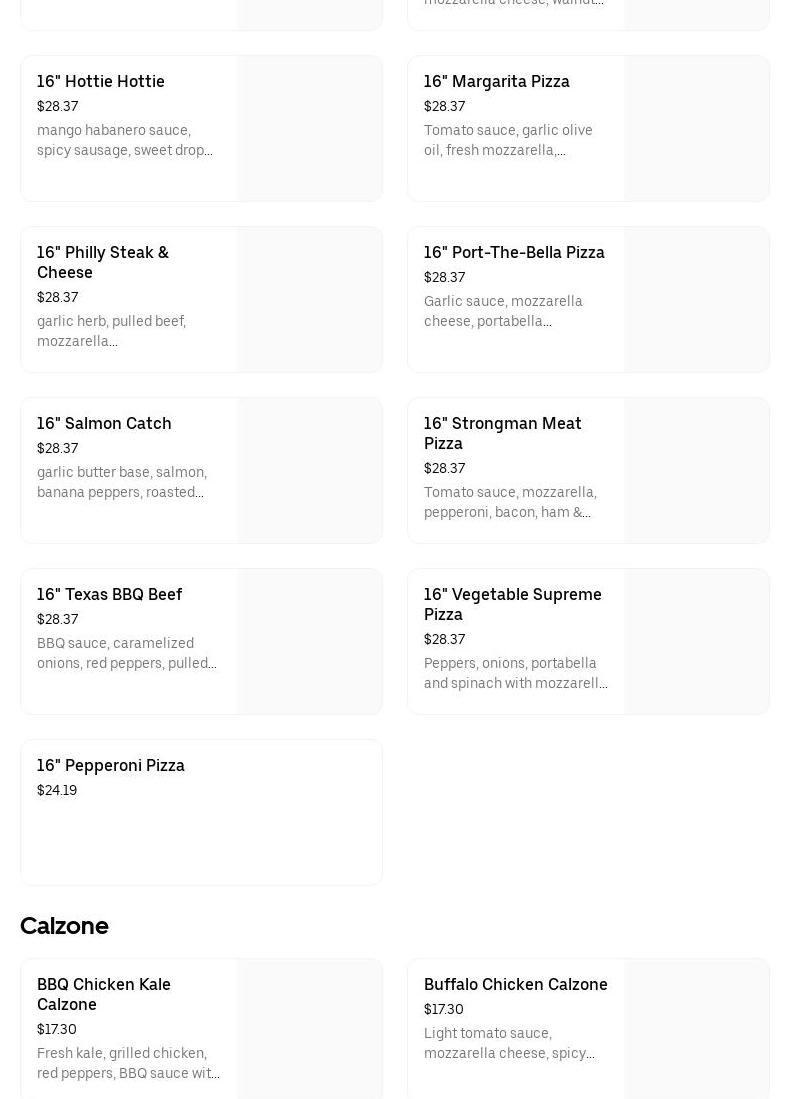Open the 16" Pepperoni Pizza item
This screenshot has width=804, height=1099.
coord(111,766)
